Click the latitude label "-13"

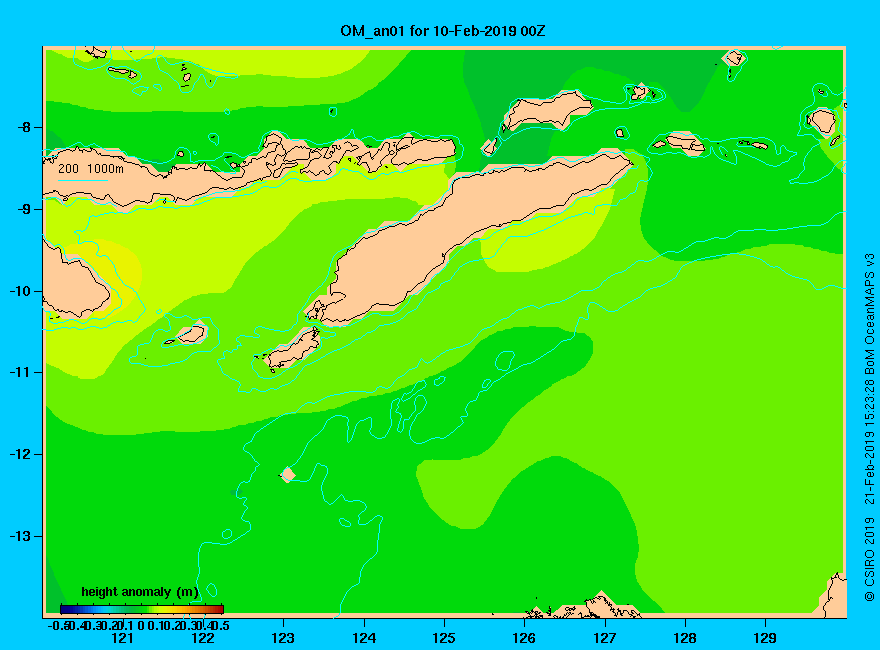20,536
